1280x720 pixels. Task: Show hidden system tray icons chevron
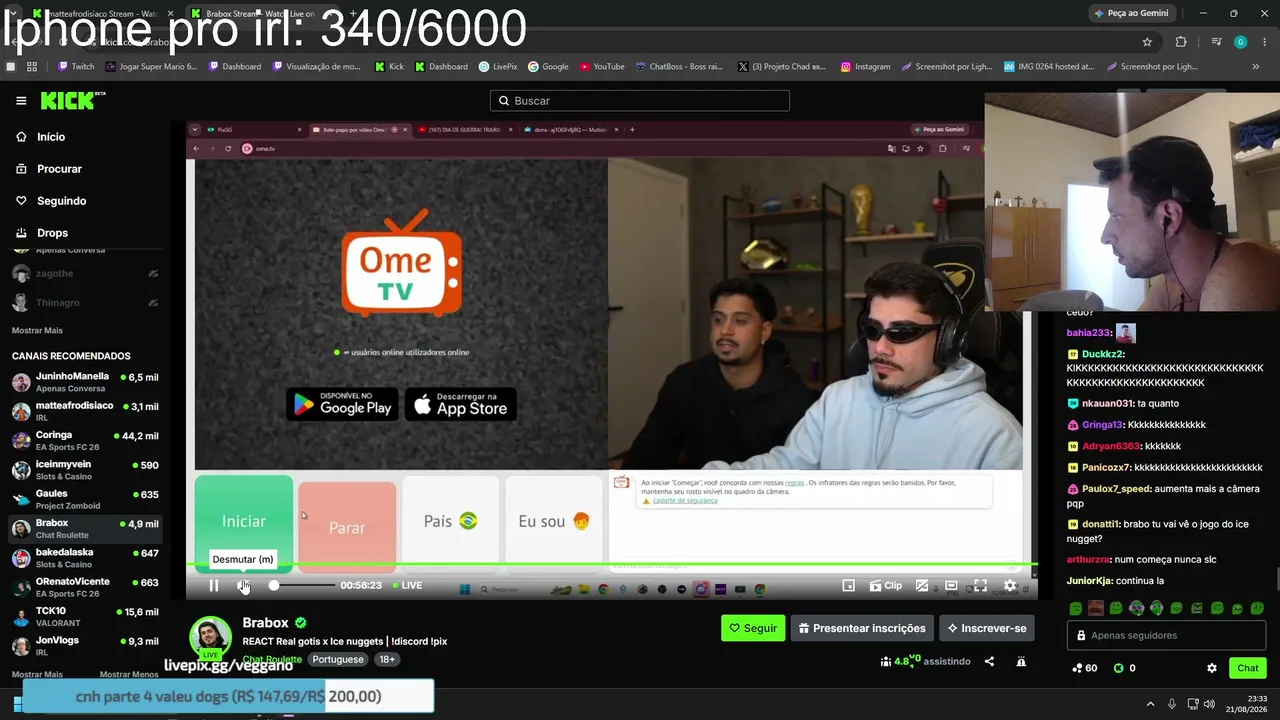coord(1150,704)
